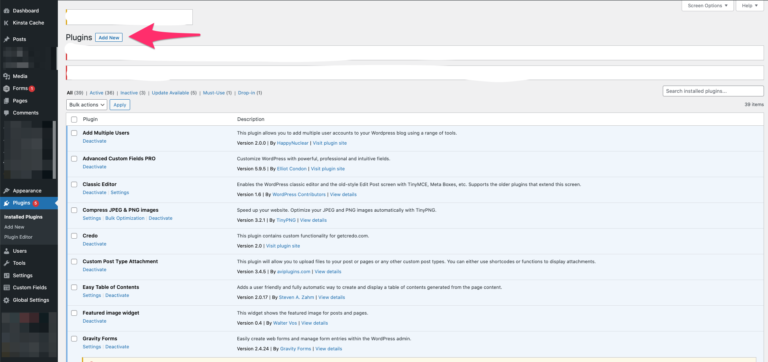Open Installed Plugins submenu item
768x362 pixels.
point(23,217)
